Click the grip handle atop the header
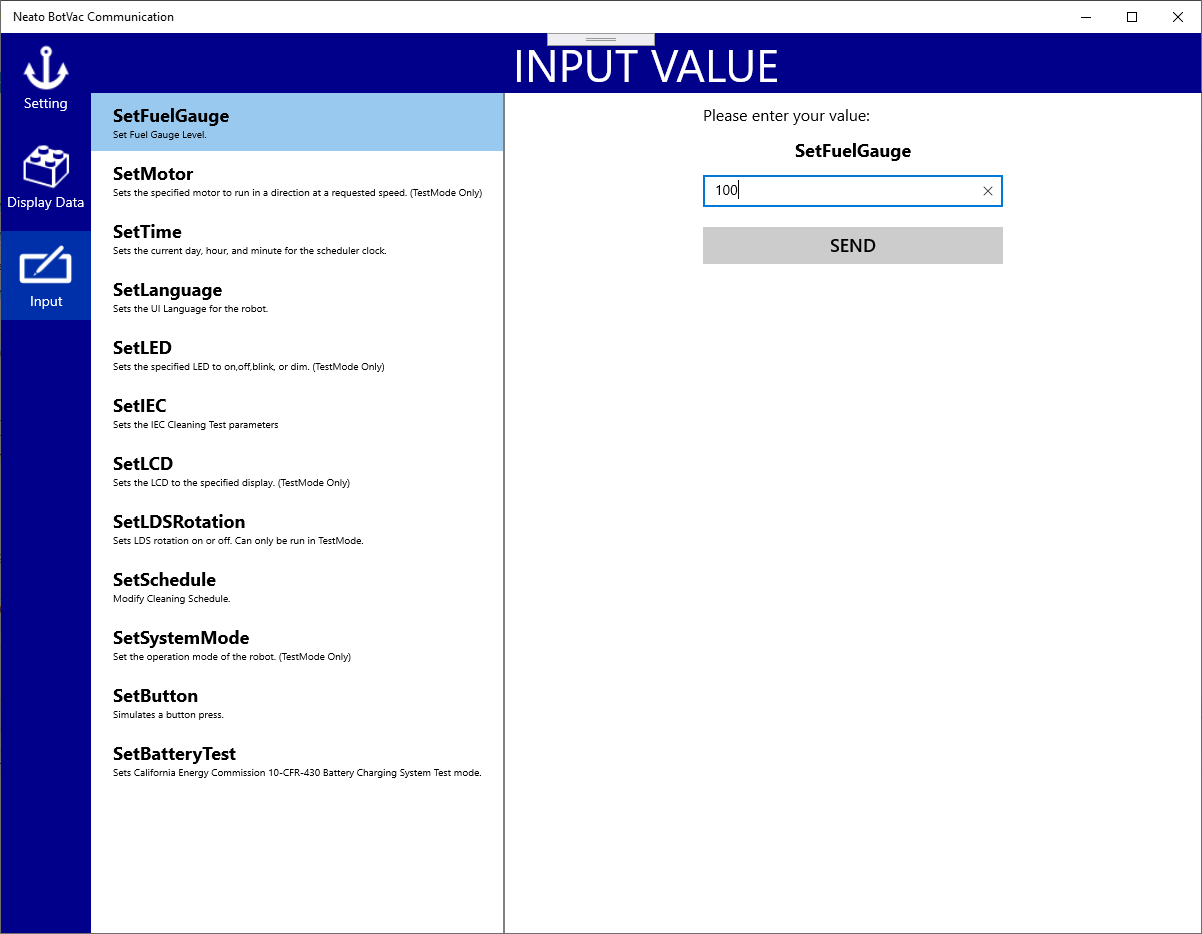1202x934 pixels. point(601,39)
